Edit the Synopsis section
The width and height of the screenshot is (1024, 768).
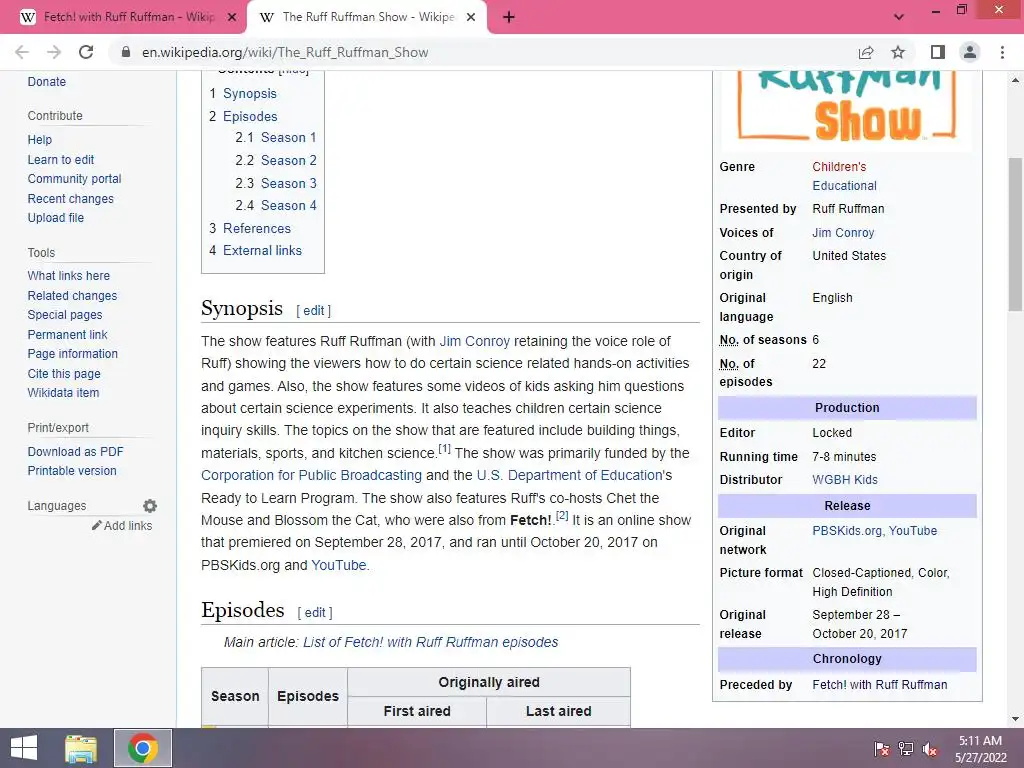pos(313,311)
